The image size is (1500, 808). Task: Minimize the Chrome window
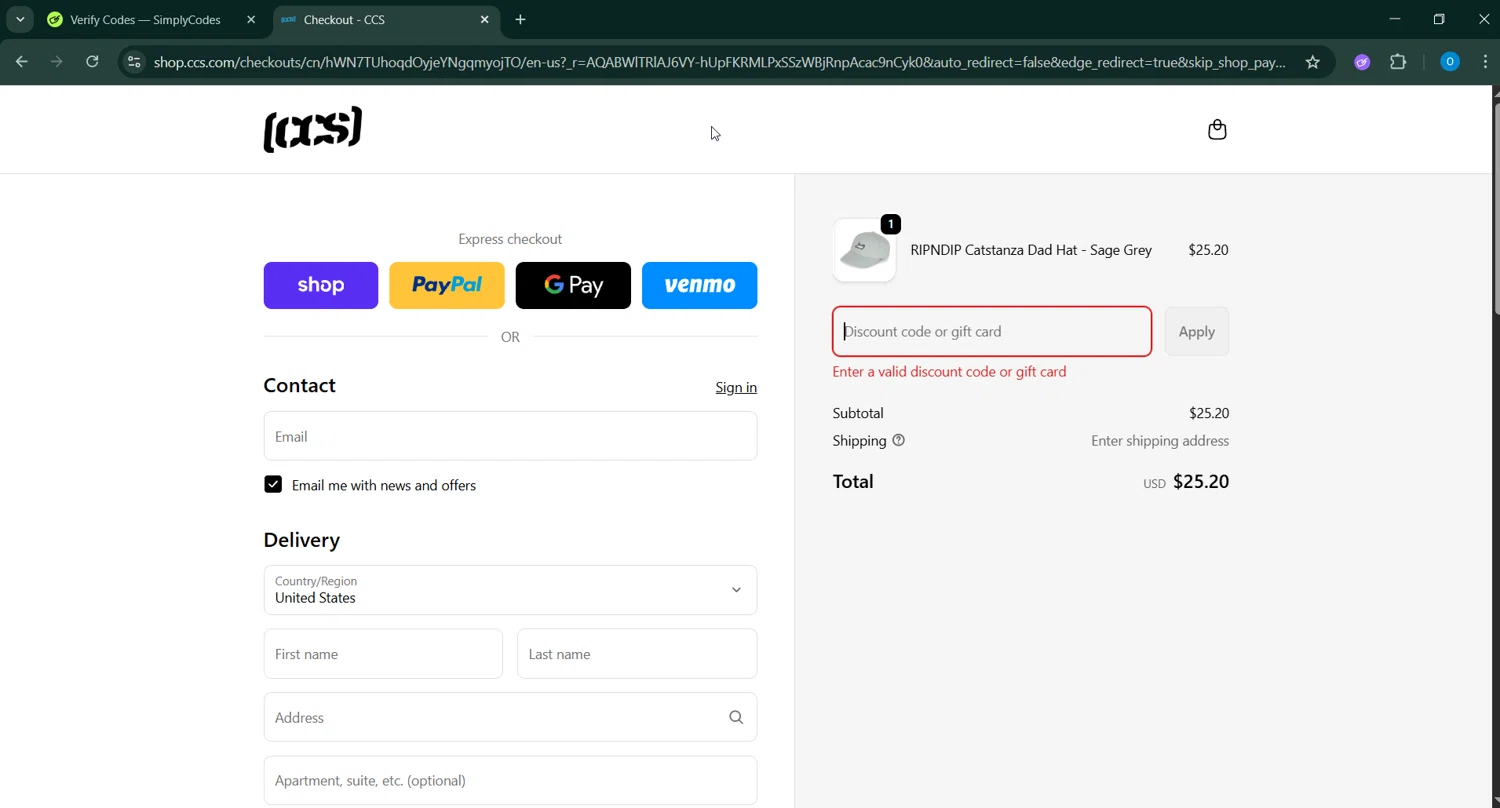[x=1395, y=19]
